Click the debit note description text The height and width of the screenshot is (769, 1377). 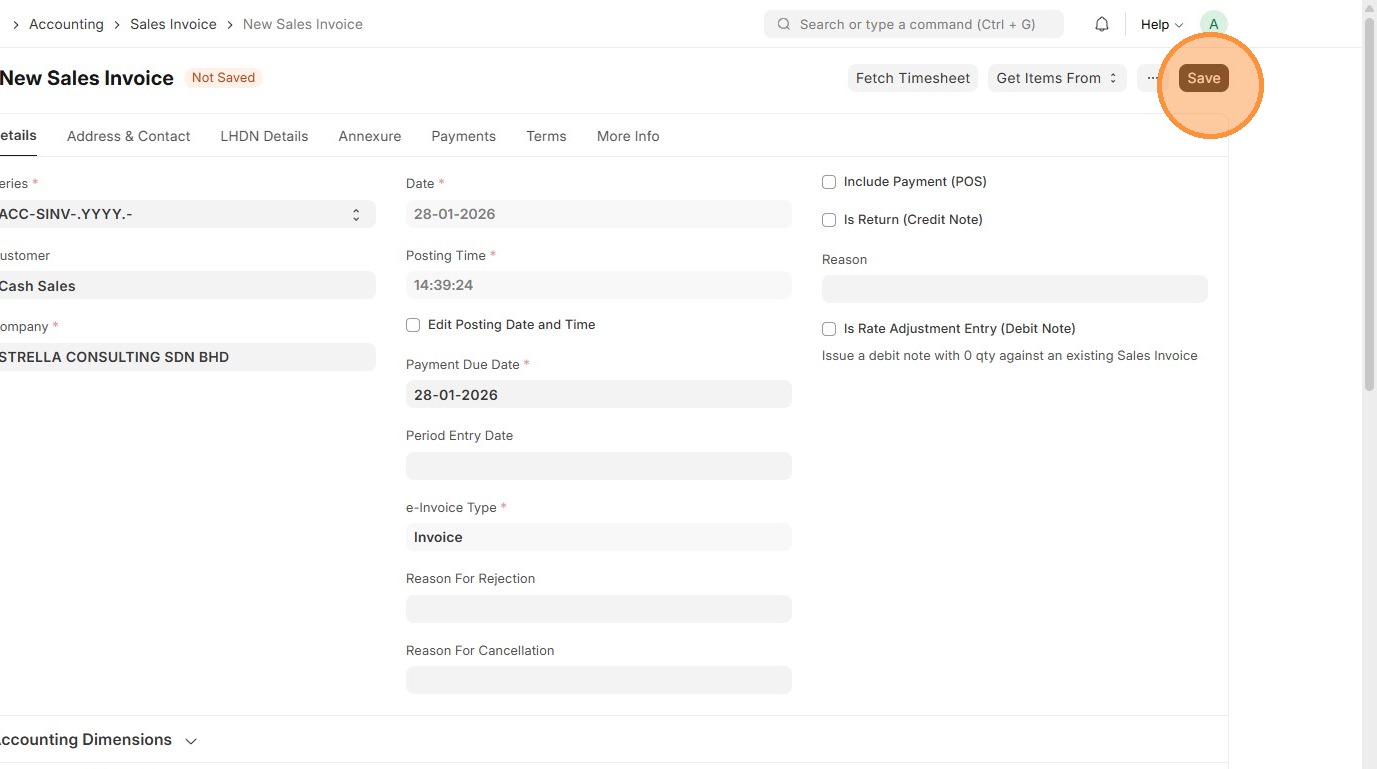1009,356
